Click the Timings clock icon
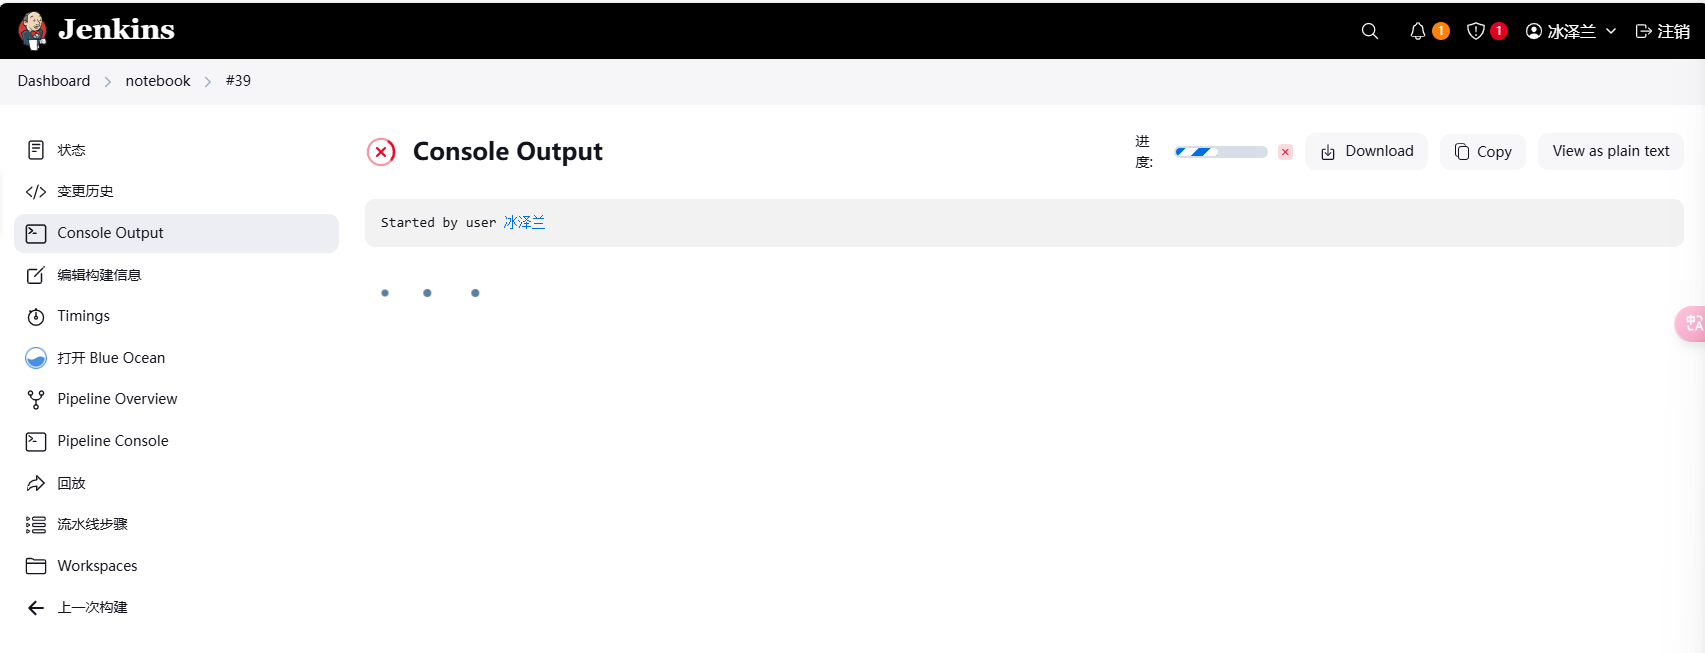This screenshot has height=653, width=1705. coord(36,316)
